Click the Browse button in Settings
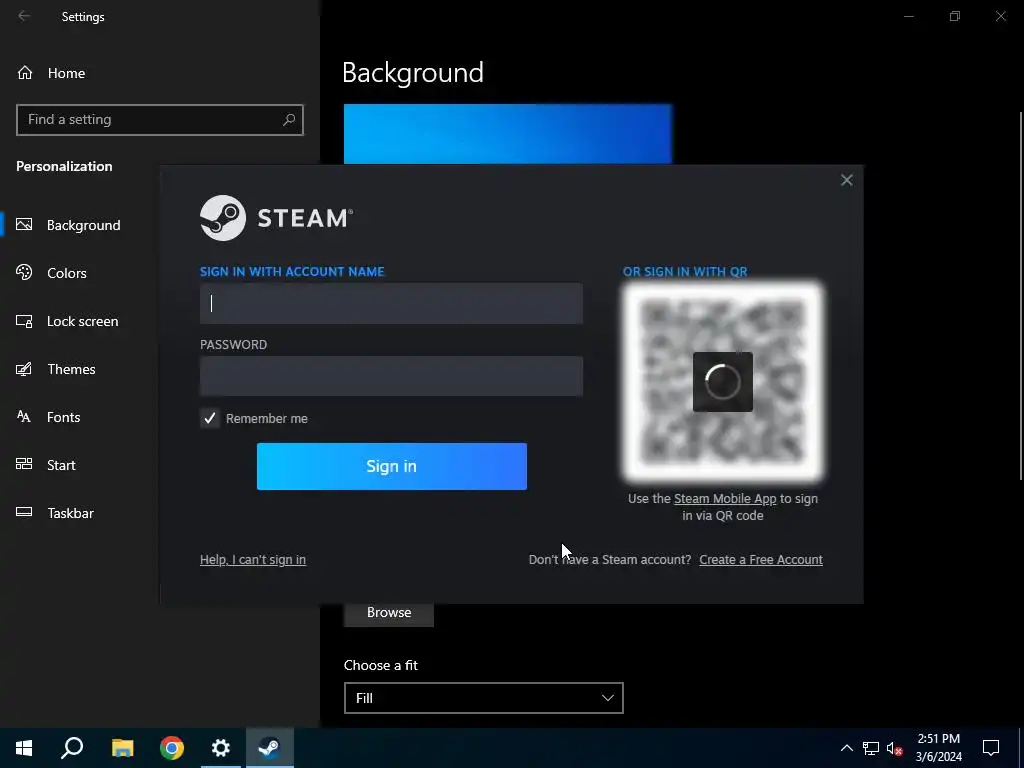 tap(389, 613)
